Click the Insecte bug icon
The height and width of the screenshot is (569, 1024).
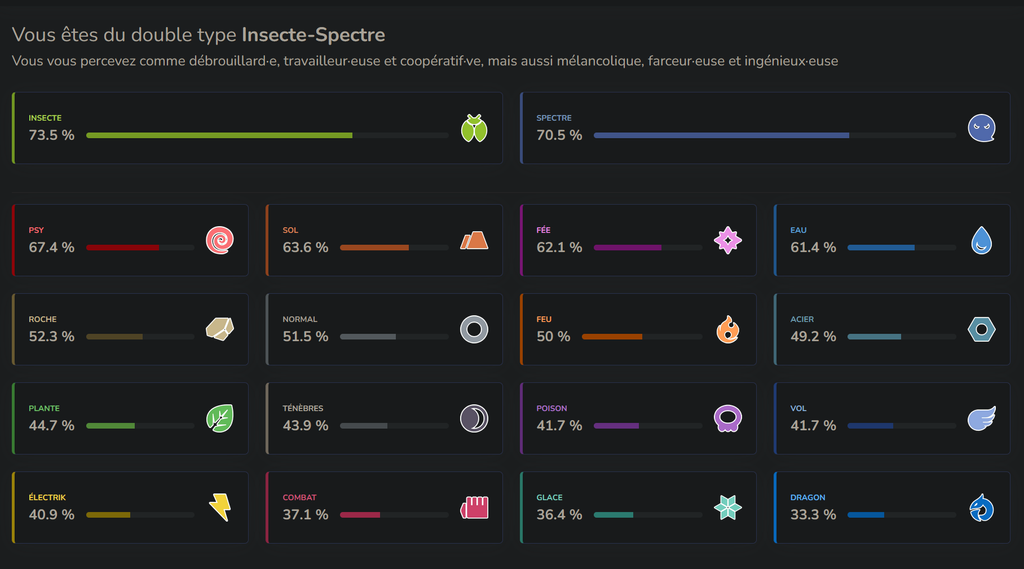[474, 128]
